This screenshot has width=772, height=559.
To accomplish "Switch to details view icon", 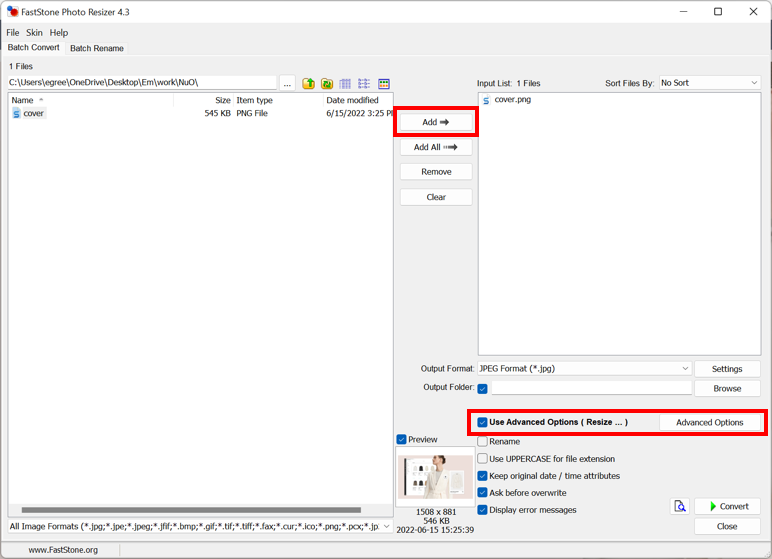I will coord(345,84).
